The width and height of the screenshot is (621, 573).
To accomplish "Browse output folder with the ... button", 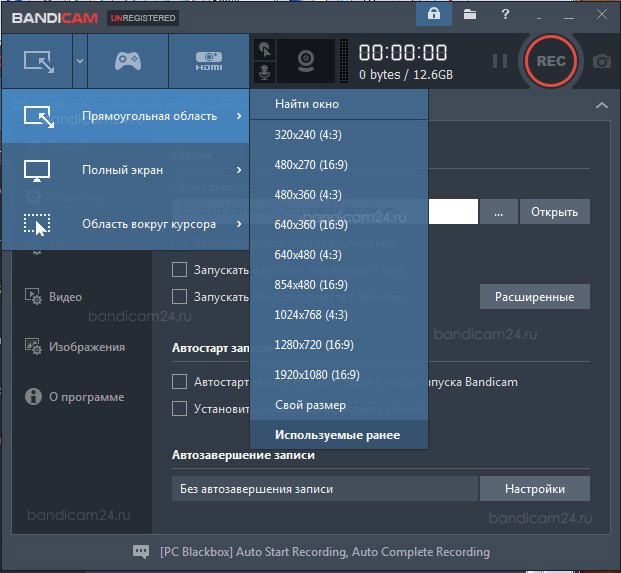I will pyautogui.click(x=499, y=212).
